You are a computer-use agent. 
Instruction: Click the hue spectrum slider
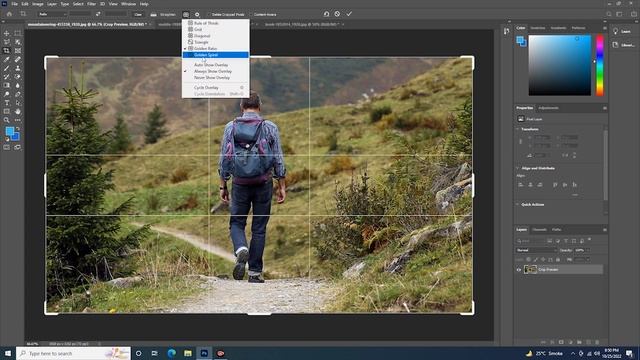tap(600, 65)
